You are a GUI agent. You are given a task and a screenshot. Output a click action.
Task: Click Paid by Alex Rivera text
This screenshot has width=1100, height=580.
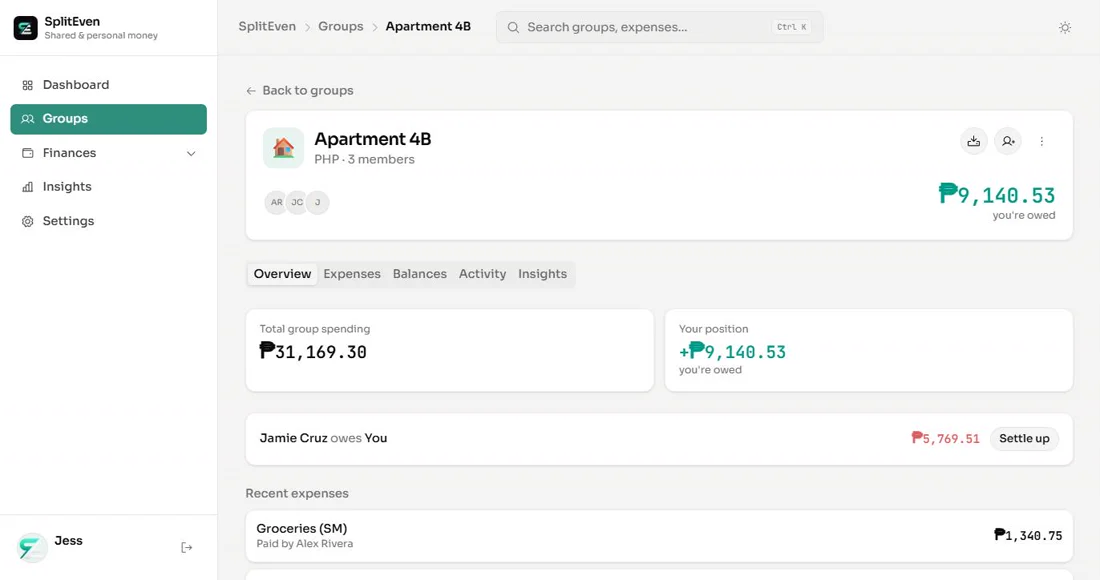304,544
